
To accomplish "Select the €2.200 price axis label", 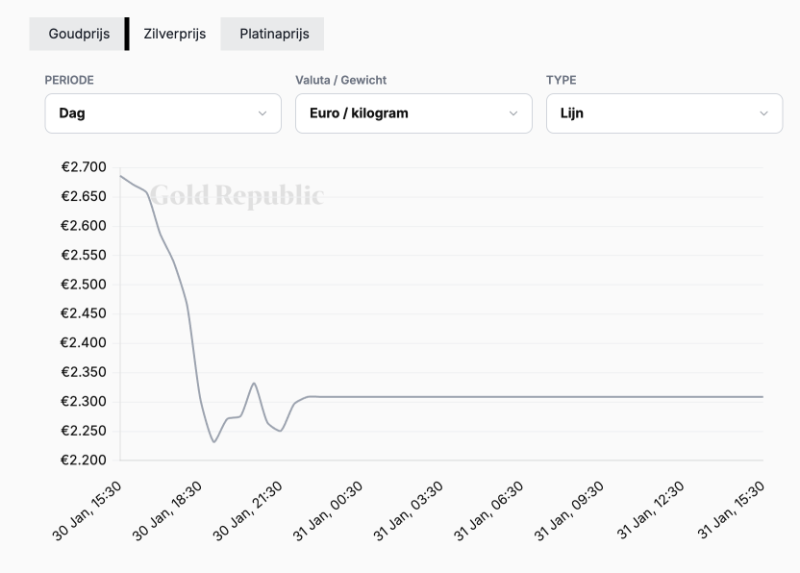I will pos(83,460).
